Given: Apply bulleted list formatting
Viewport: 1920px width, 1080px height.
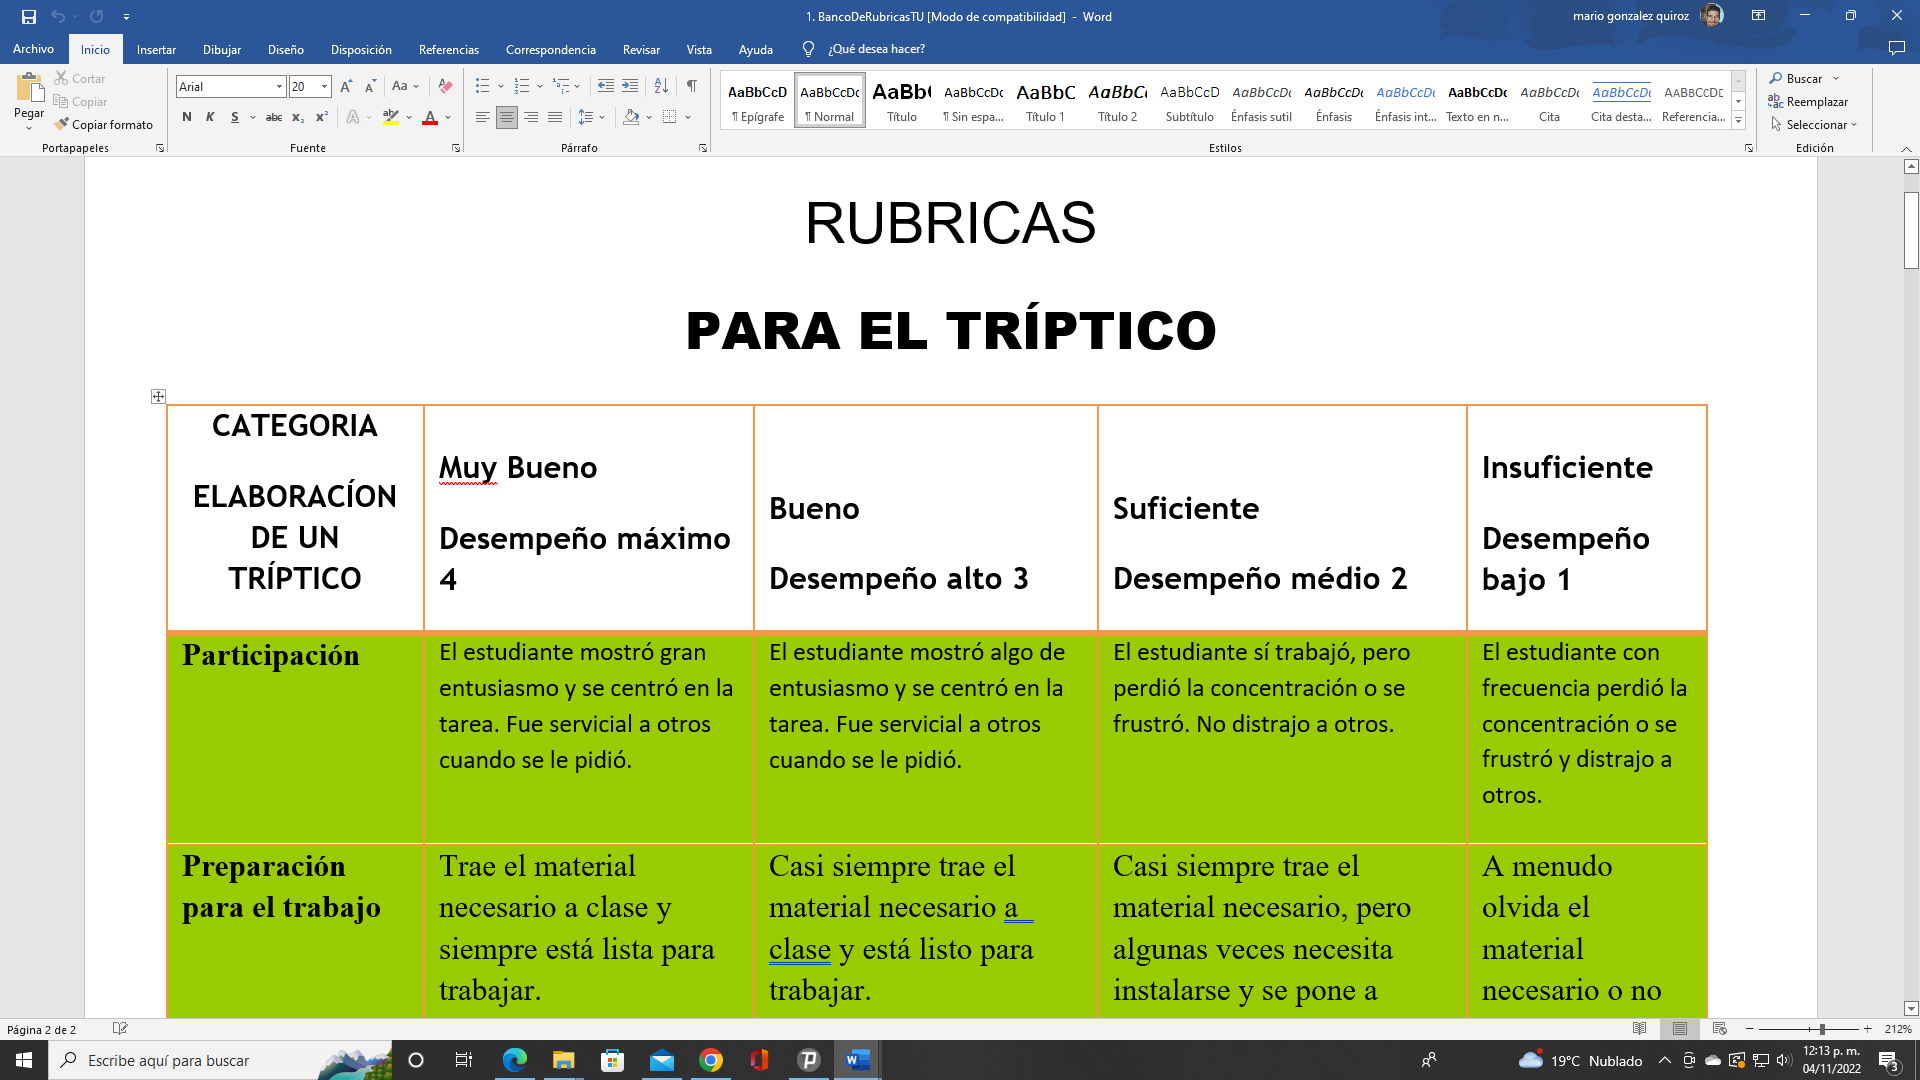Looking at the screenshot, I should (483, 86).
